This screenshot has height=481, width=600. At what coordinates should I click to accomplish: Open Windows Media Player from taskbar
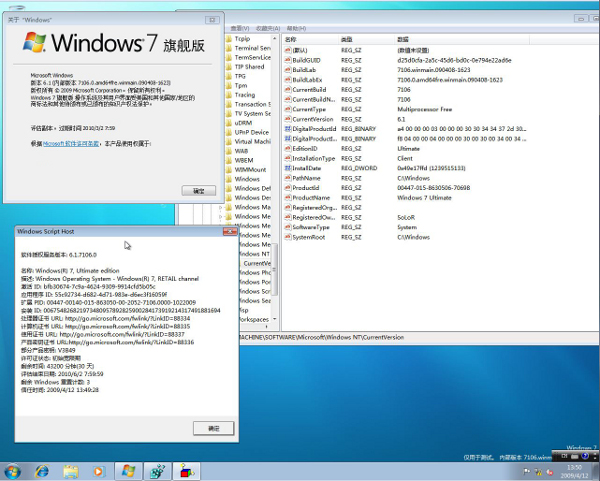pos(99,471)
